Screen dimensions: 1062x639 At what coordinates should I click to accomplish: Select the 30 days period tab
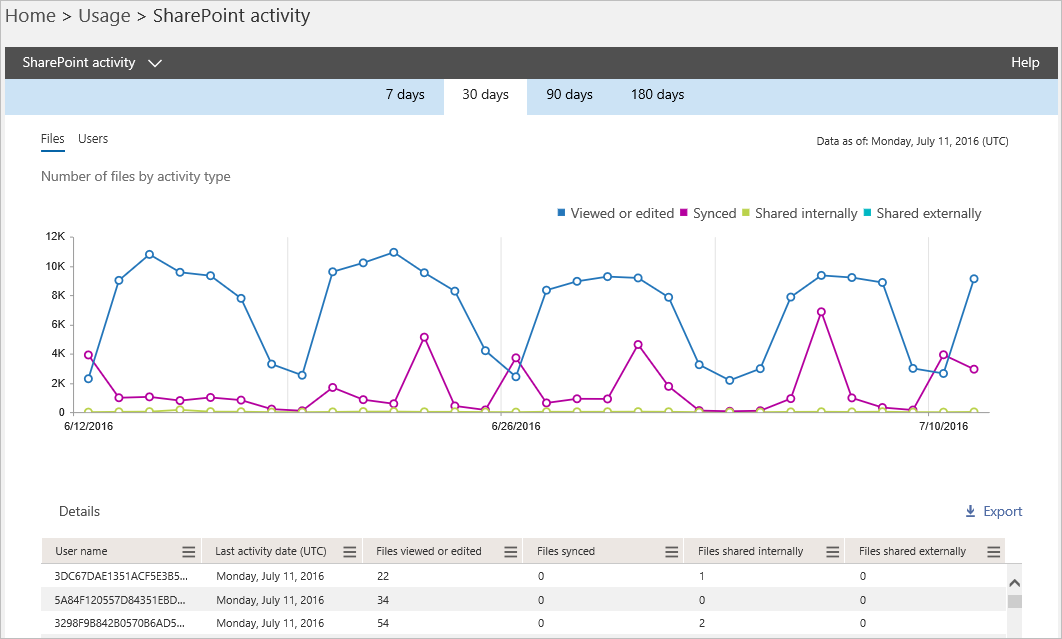486,95
